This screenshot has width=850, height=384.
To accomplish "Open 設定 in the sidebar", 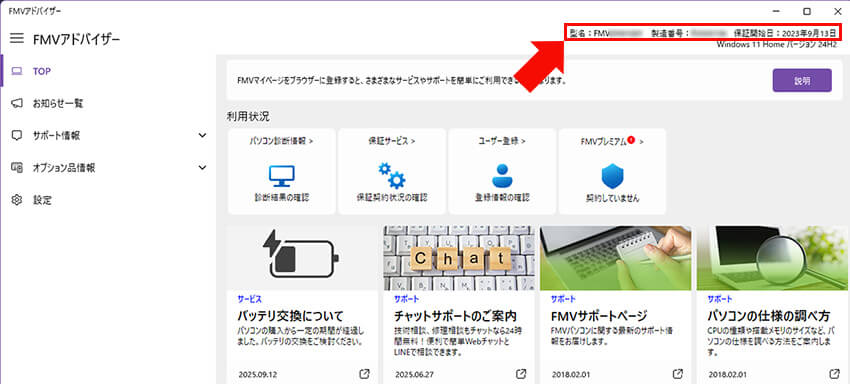I will (108, 200).
